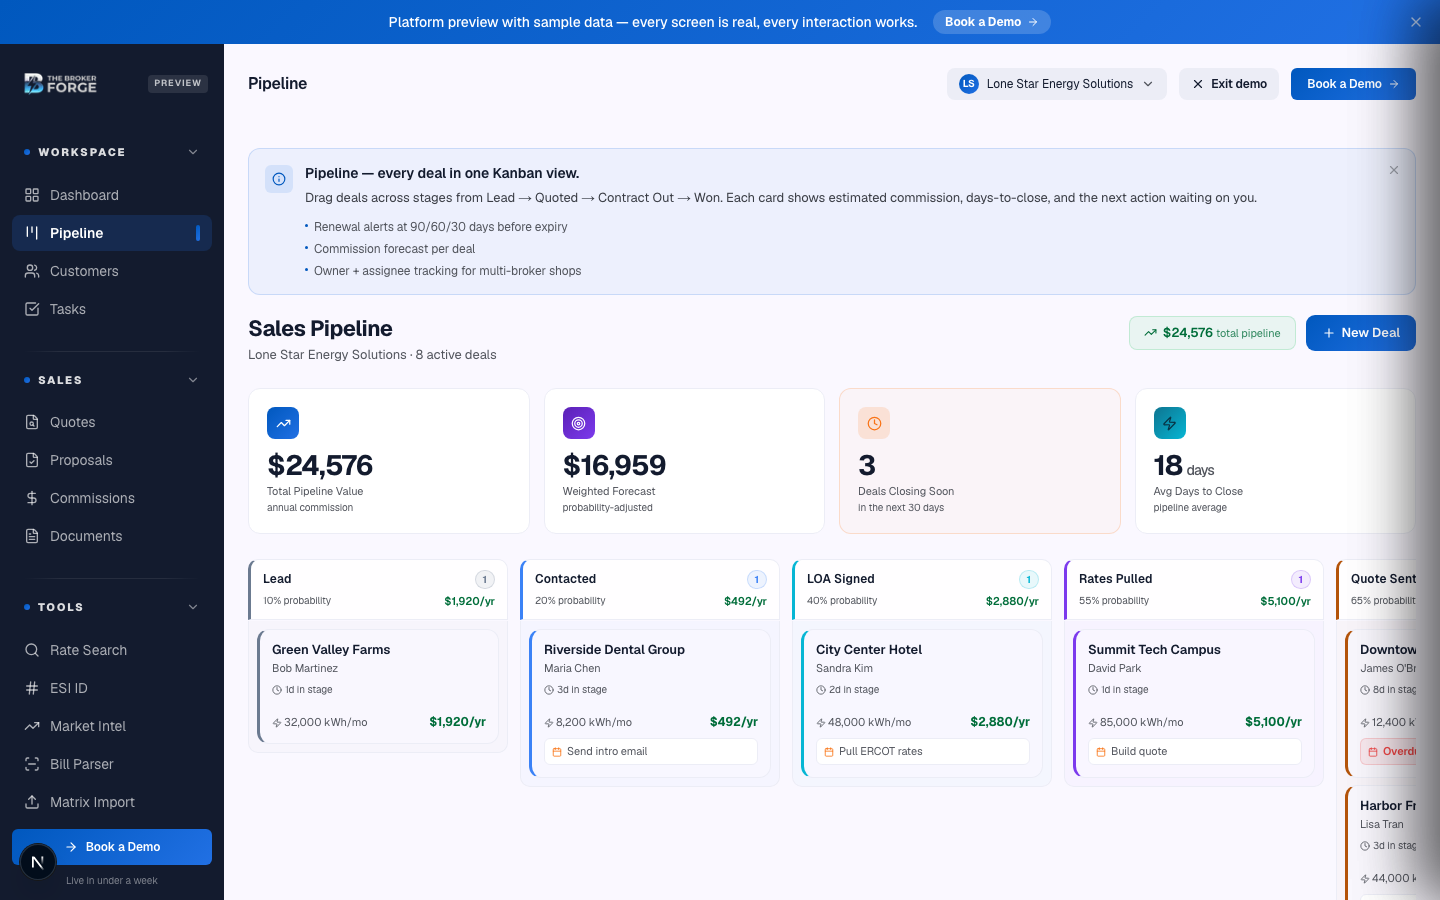Image resolution: width=1440 pixels, height=900 pixels.
Task: Collapse the TOOLS sidebar section
Action: 193,607
